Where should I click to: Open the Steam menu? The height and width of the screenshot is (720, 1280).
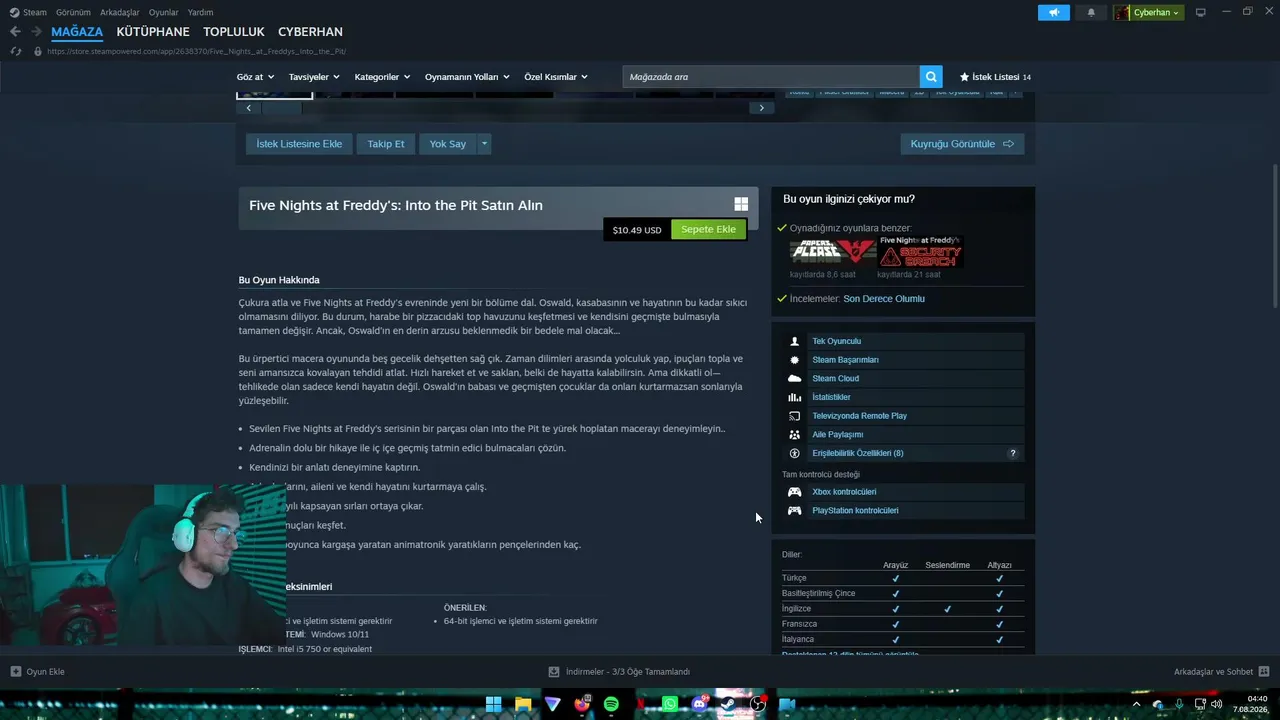(x=35, y=13)
